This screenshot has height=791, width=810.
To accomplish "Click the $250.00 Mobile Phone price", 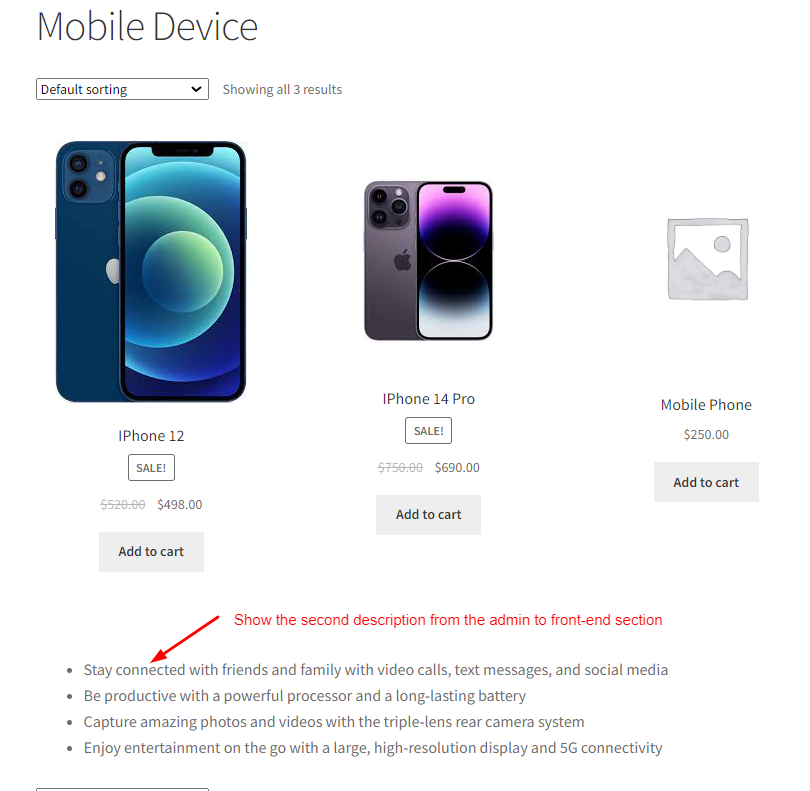I will click(x=706, y=435).
